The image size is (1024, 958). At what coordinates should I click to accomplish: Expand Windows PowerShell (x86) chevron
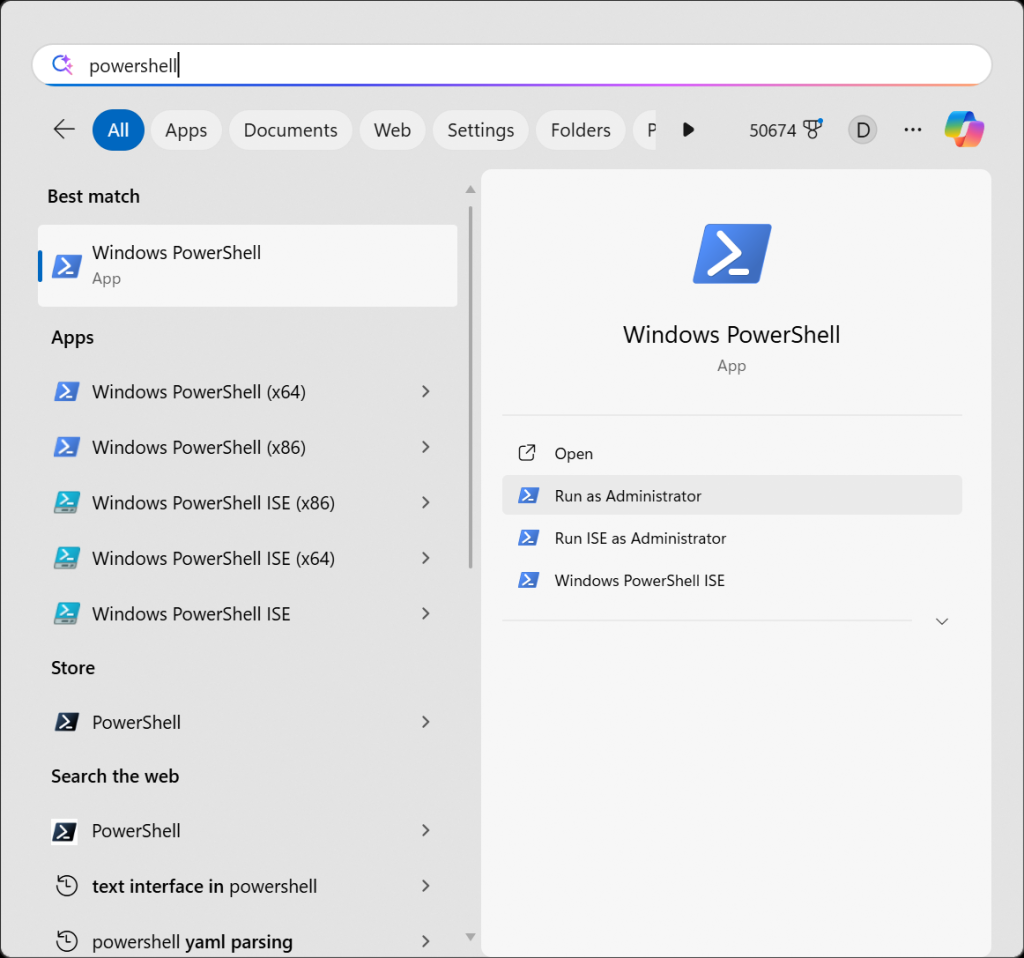tap(426, 447)
